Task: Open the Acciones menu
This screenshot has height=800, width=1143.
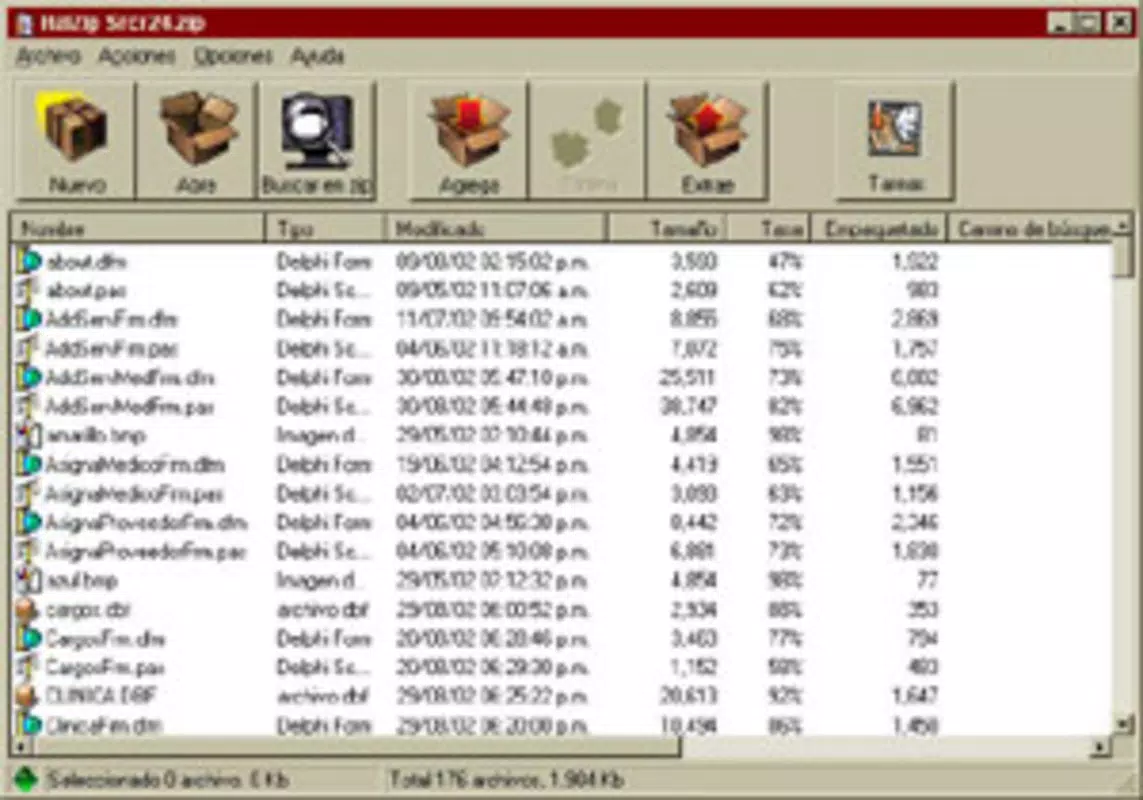Action: click(x=136, y=56)
